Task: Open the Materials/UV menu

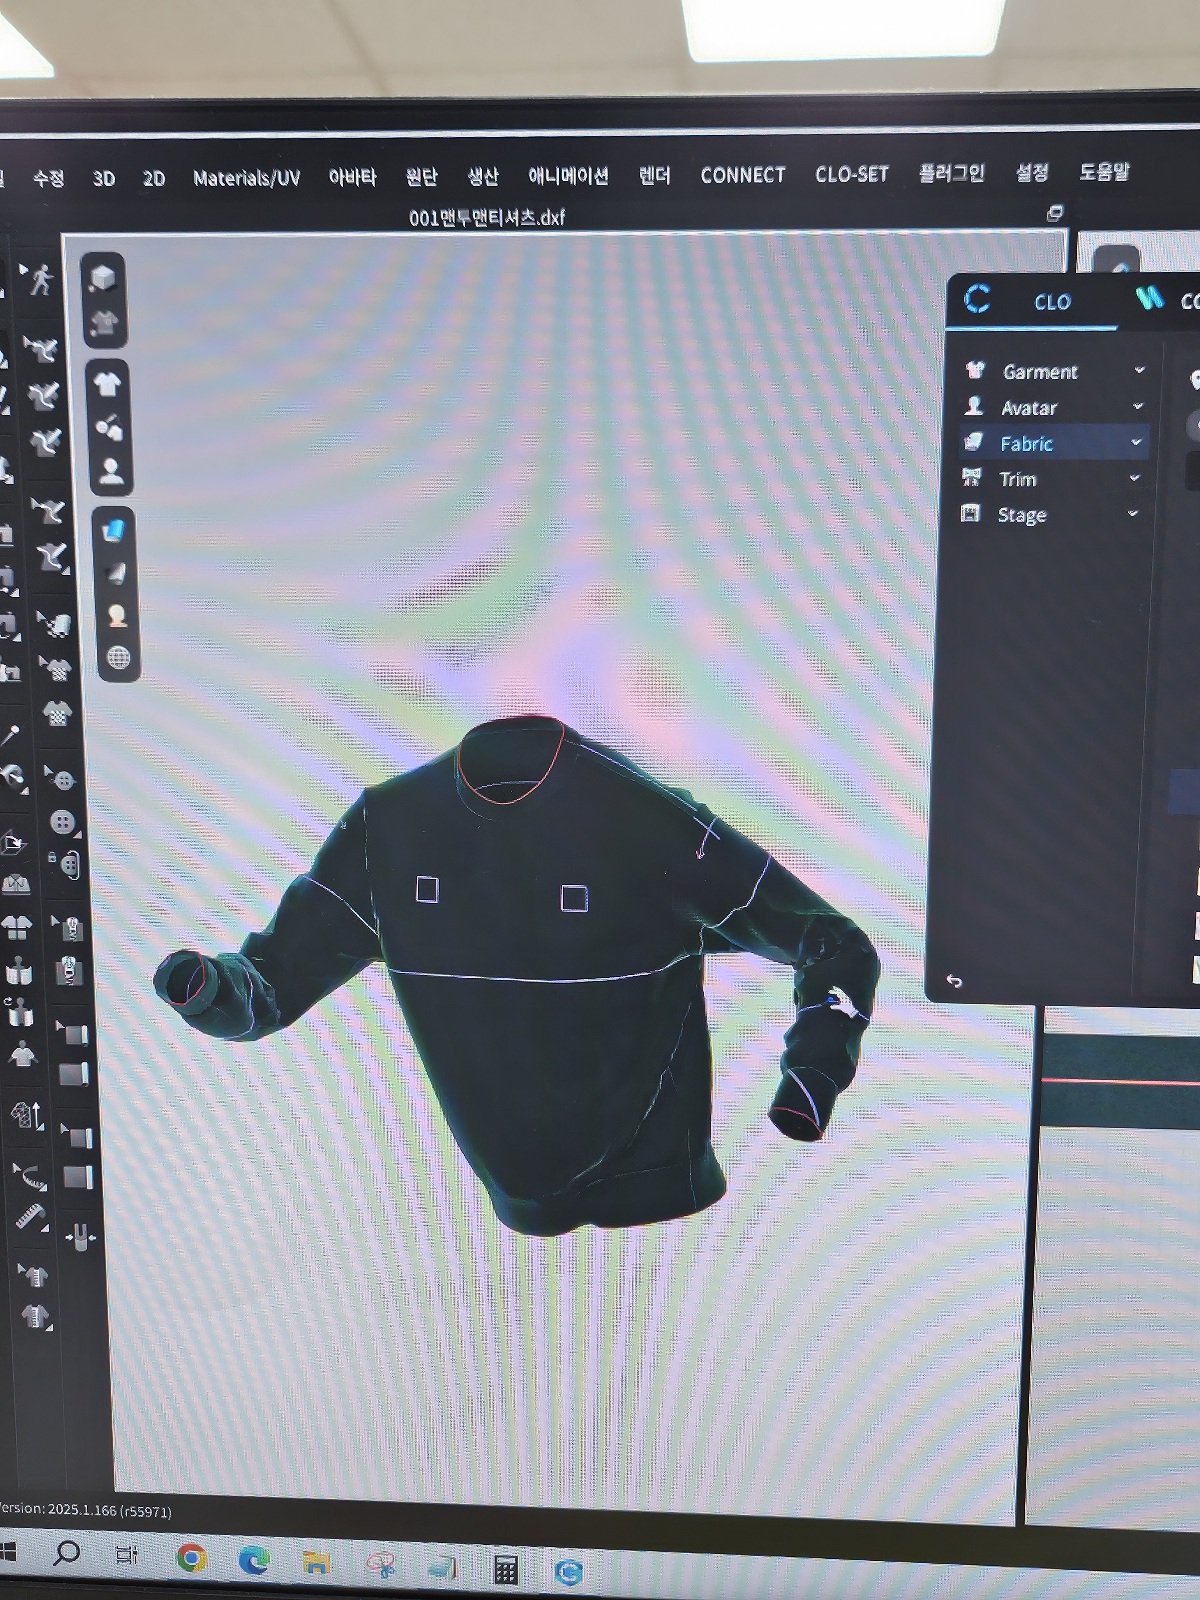Action: point(246,178)
